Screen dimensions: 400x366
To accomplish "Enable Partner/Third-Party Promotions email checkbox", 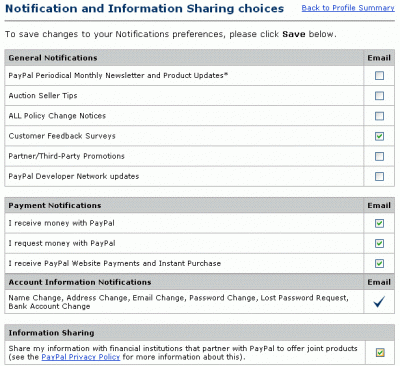I will click(x=379, y=156).
